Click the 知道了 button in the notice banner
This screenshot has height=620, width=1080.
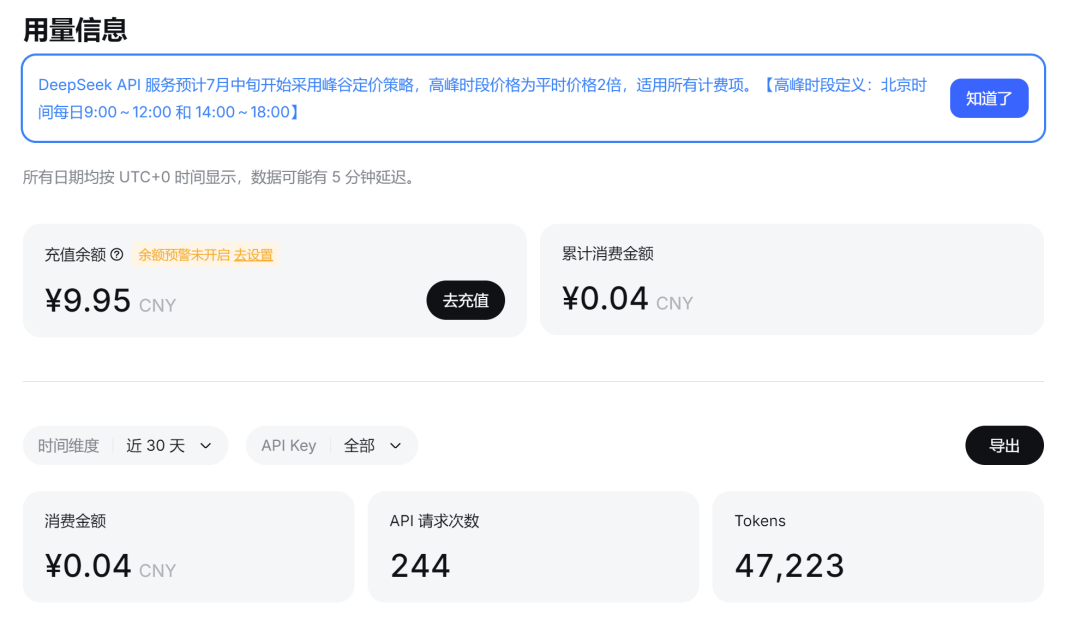coord(988,99)
